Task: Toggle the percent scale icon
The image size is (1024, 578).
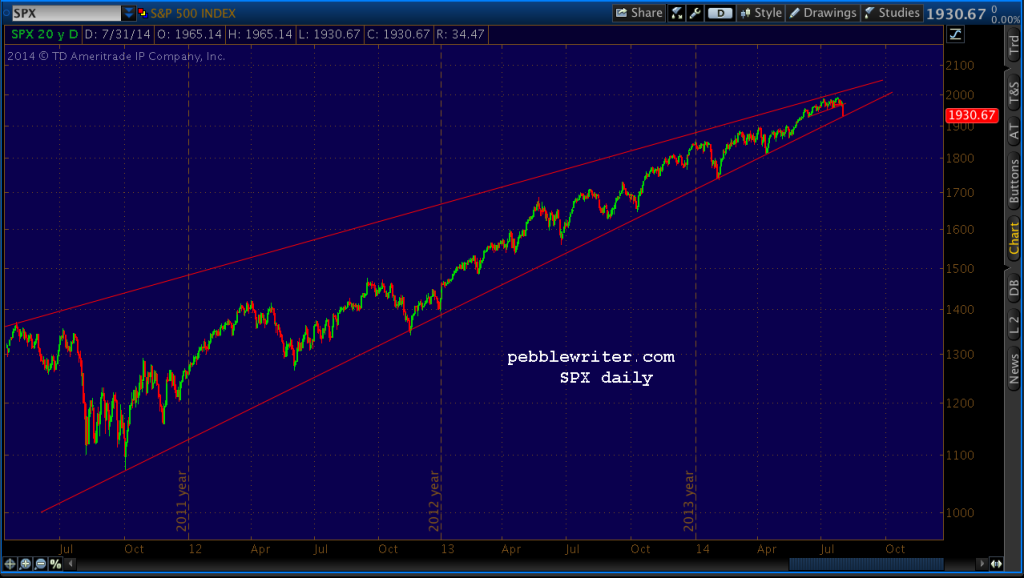Action: [56, 564]
